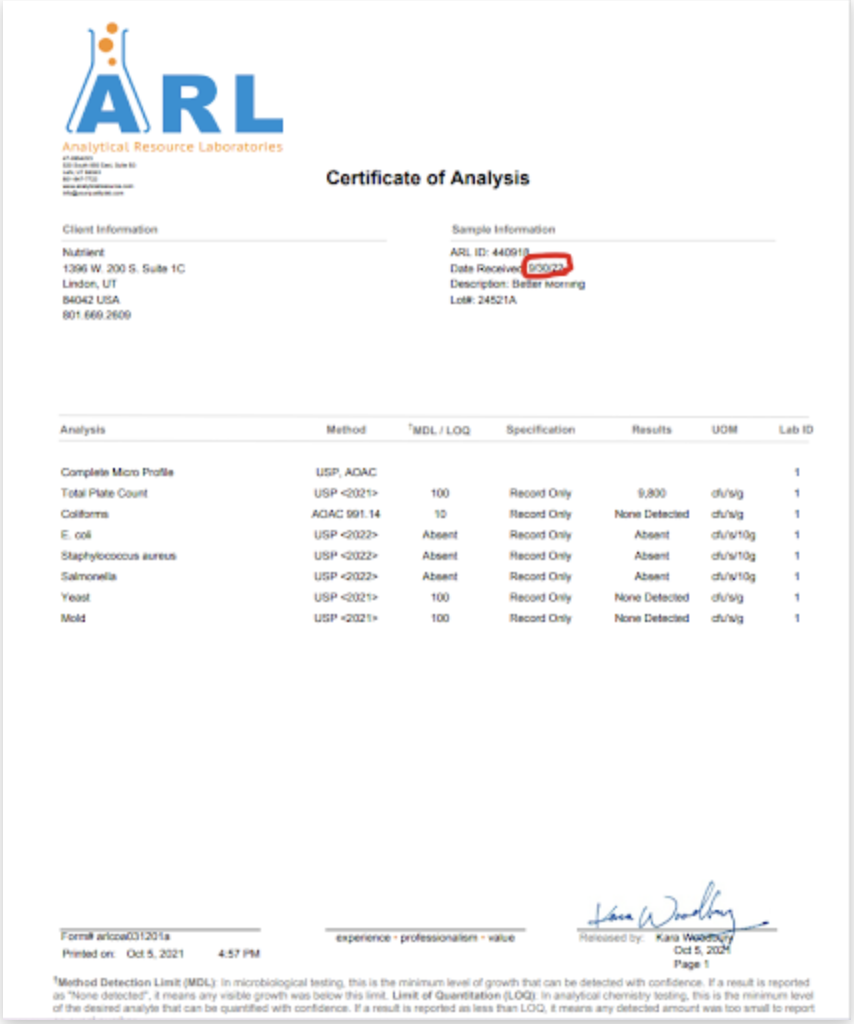The width and height of the screenshot is (854, 1024).
Task: Click the 'Sample Information' heading
Action: point(503,229)
